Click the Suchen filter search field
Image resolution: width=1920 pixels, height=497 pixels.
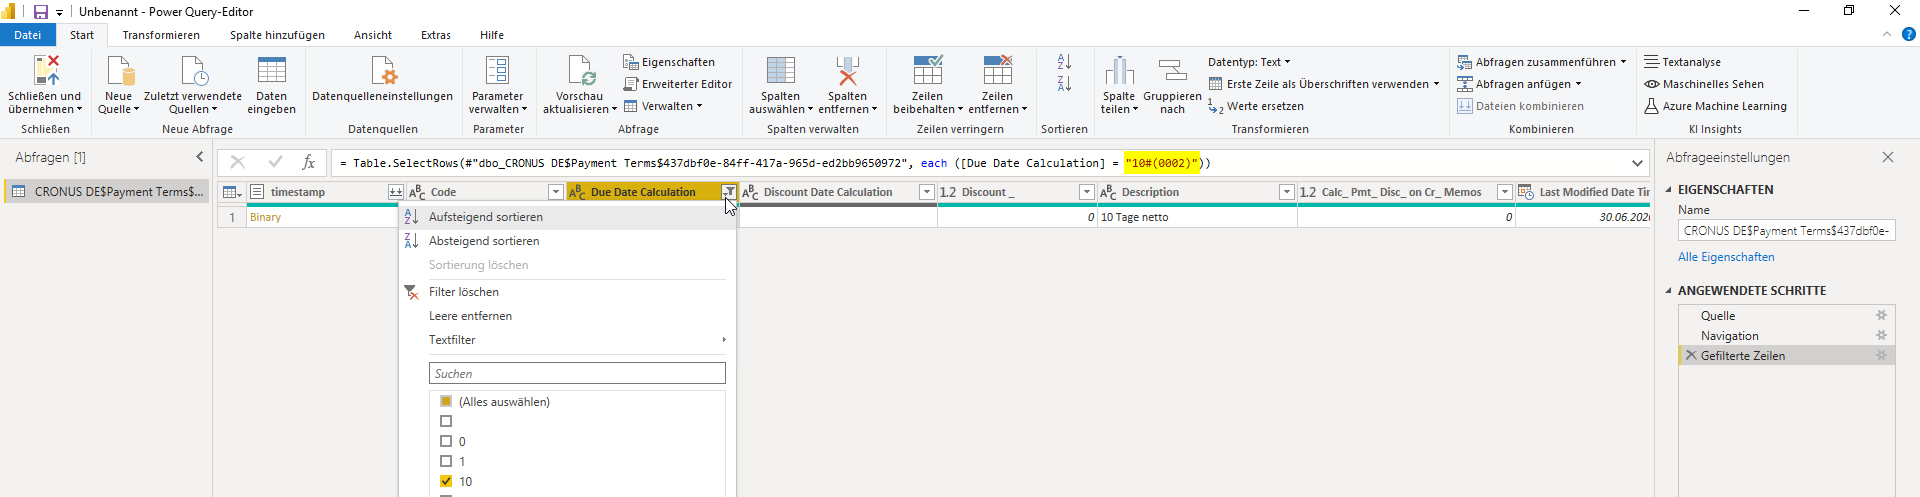[577, 373]
